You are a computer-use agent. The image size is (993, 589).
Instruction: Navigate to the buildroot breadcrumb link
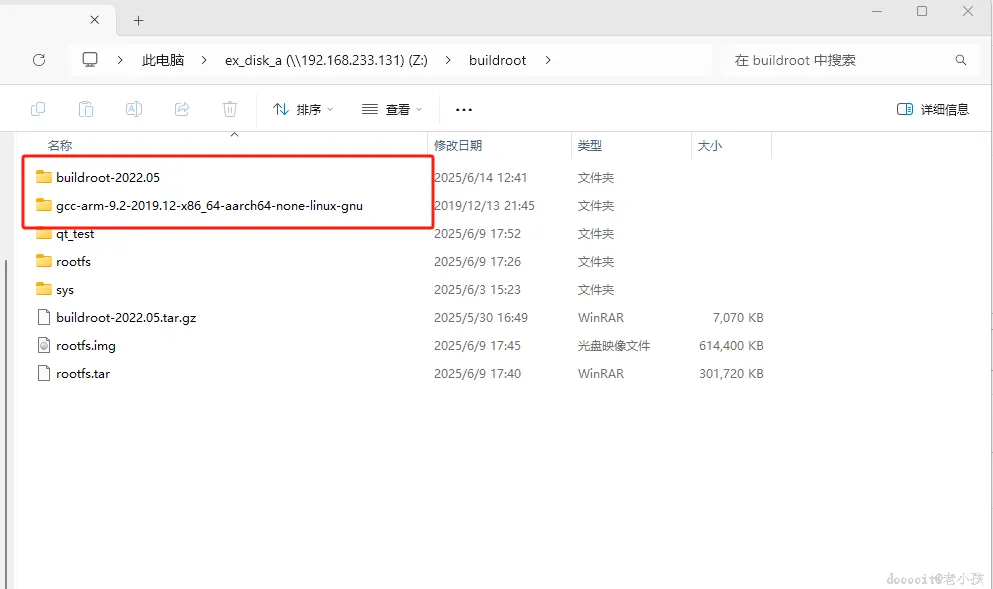497,60
